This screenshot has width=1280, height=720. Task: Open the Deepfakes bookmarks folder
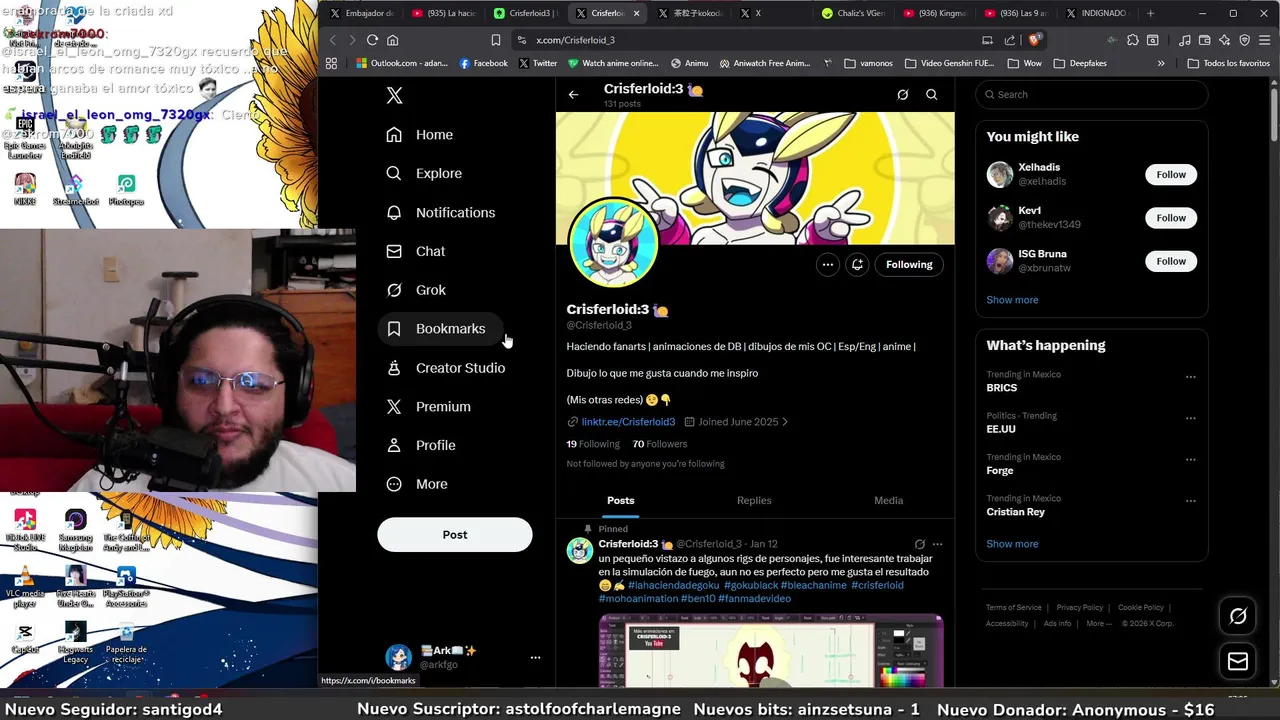[x=1080, y=63]
